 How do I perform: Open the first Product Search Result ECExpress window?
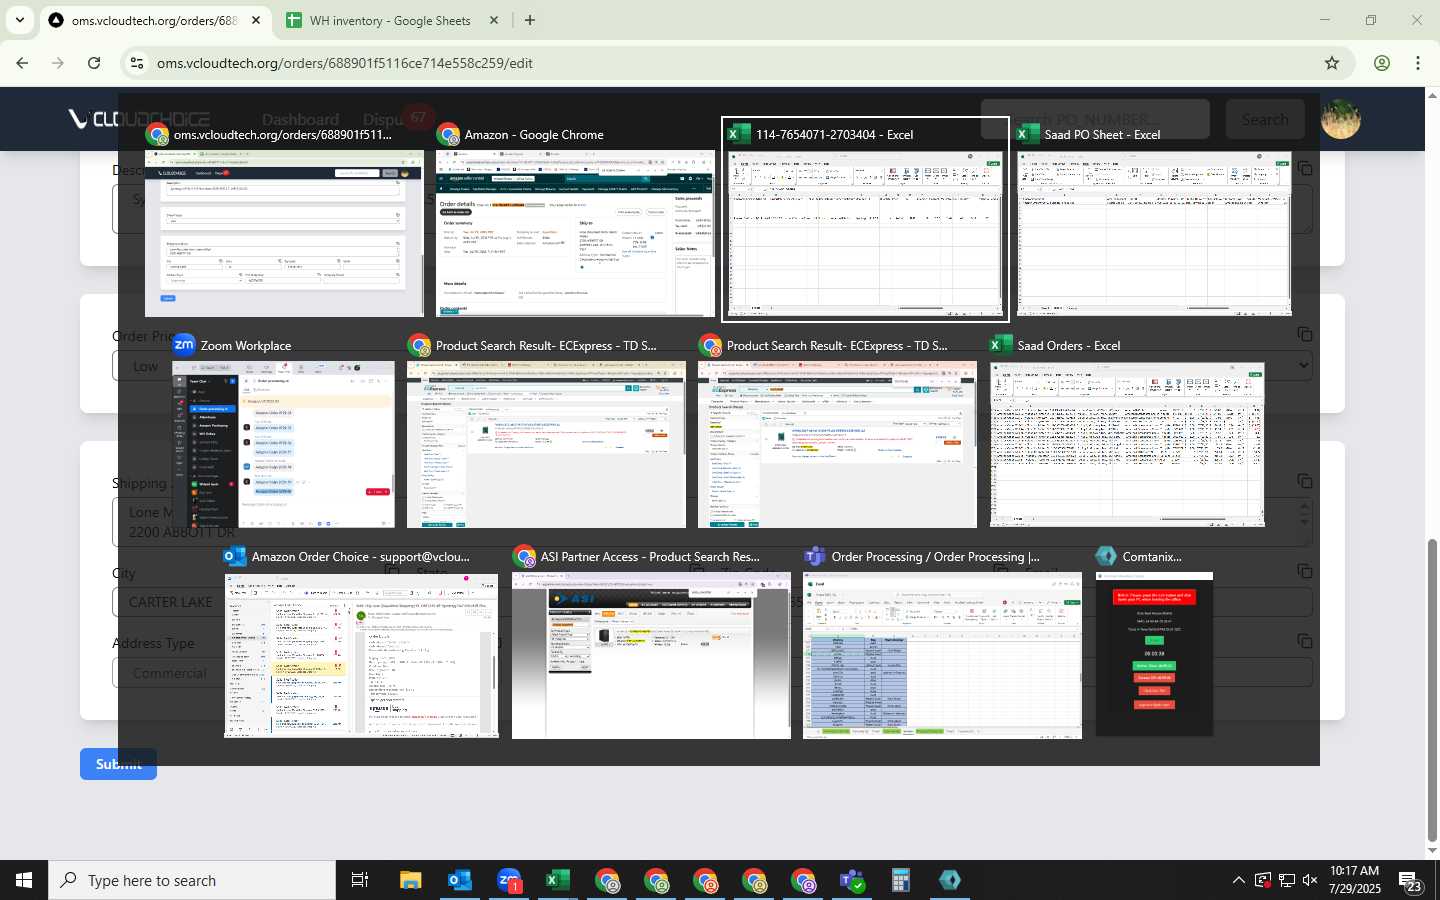[x=546, y=445]
